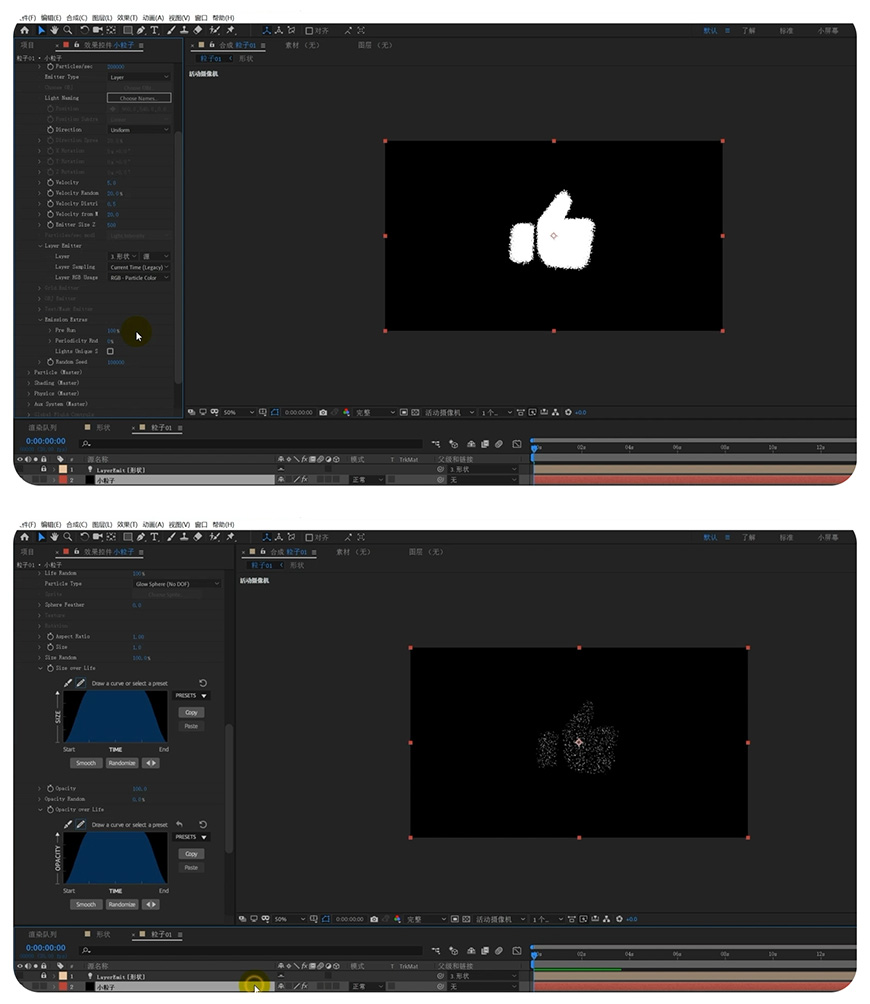Image resolution: width=870 pixels, height=1004 pixels.
Task: Click the Layer Sampling Current Time field
Action: coord(139,267)
